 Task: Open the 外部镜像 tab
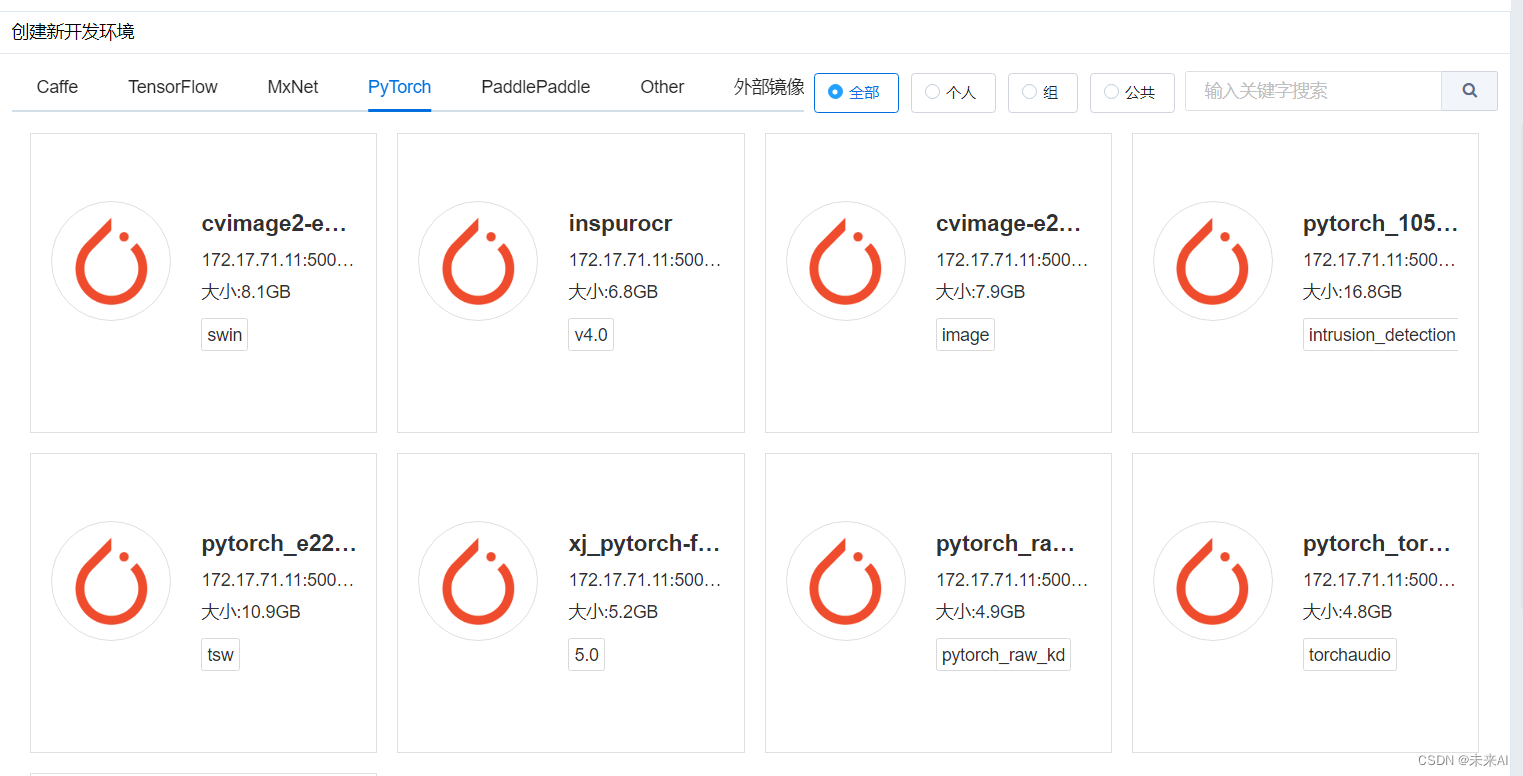(768, 87)
